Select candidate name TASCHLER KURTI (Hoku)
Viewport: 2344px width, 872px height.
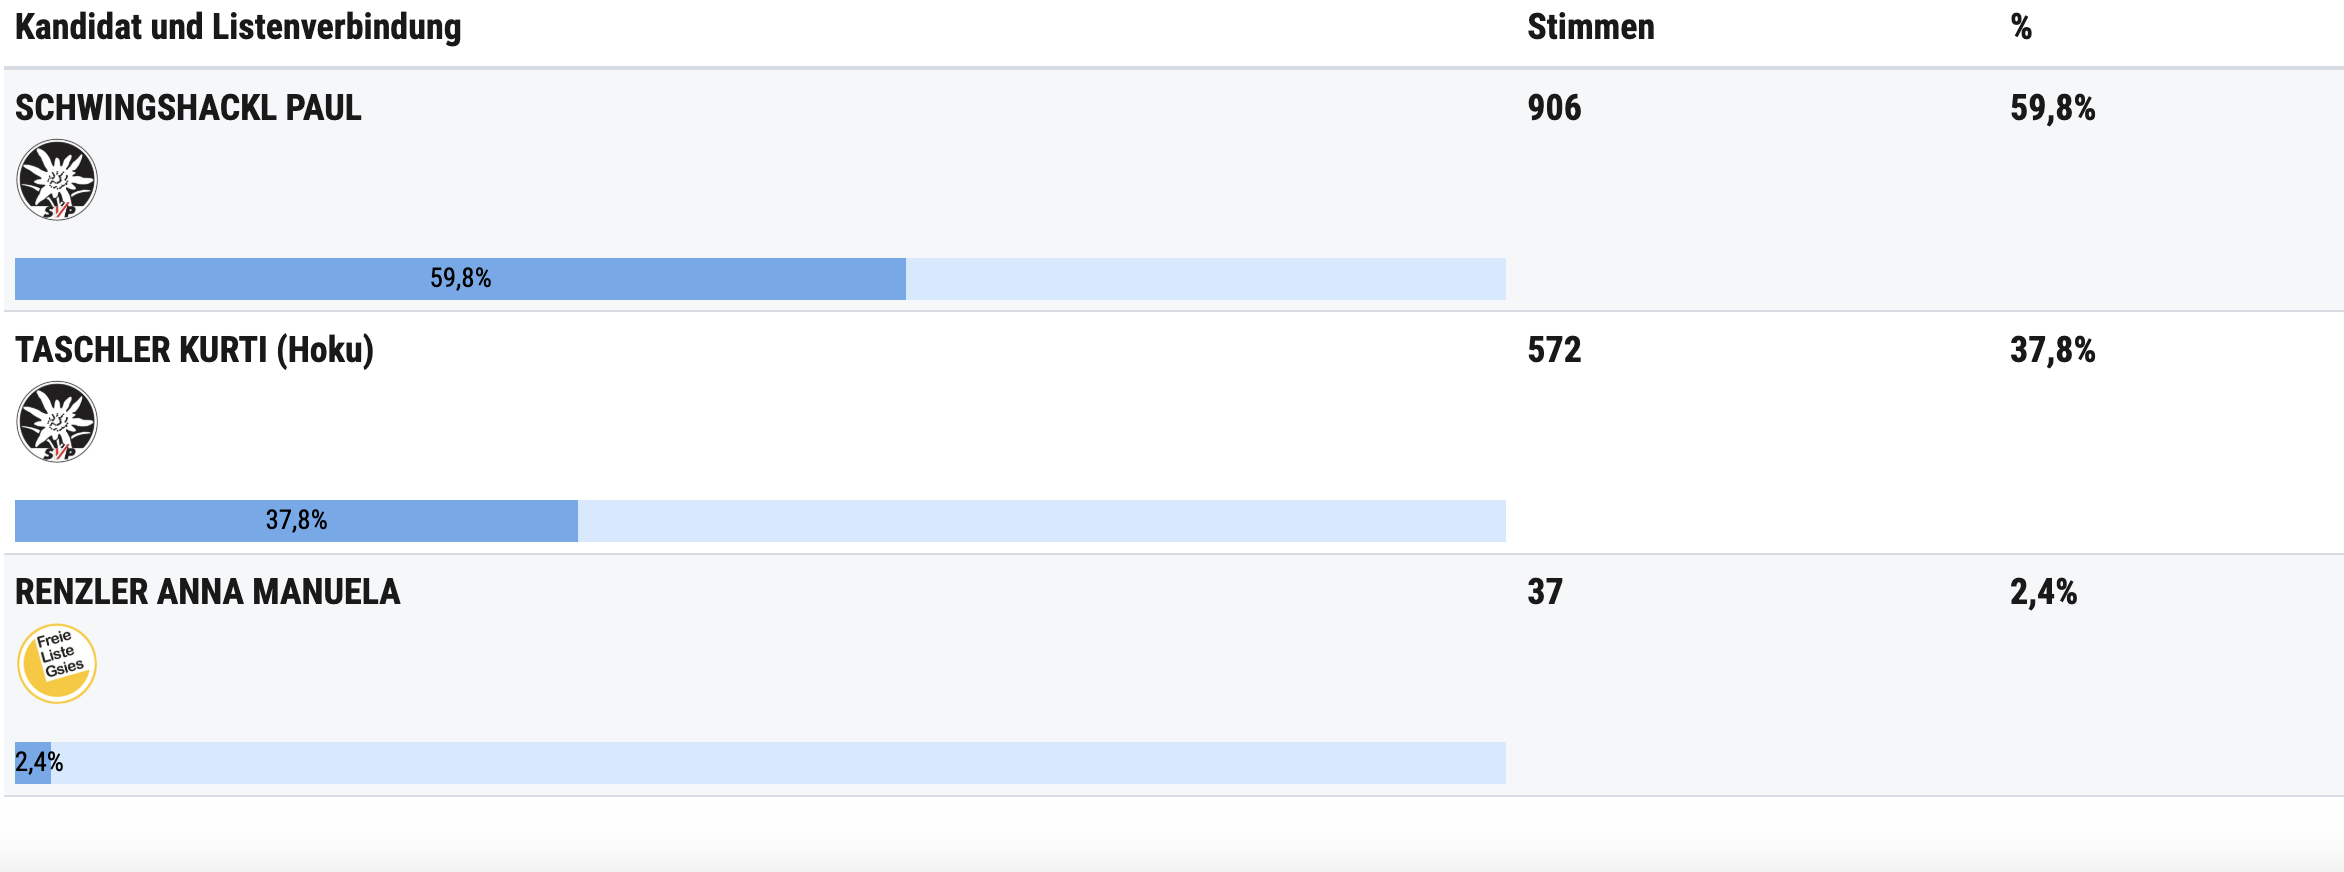194,350
